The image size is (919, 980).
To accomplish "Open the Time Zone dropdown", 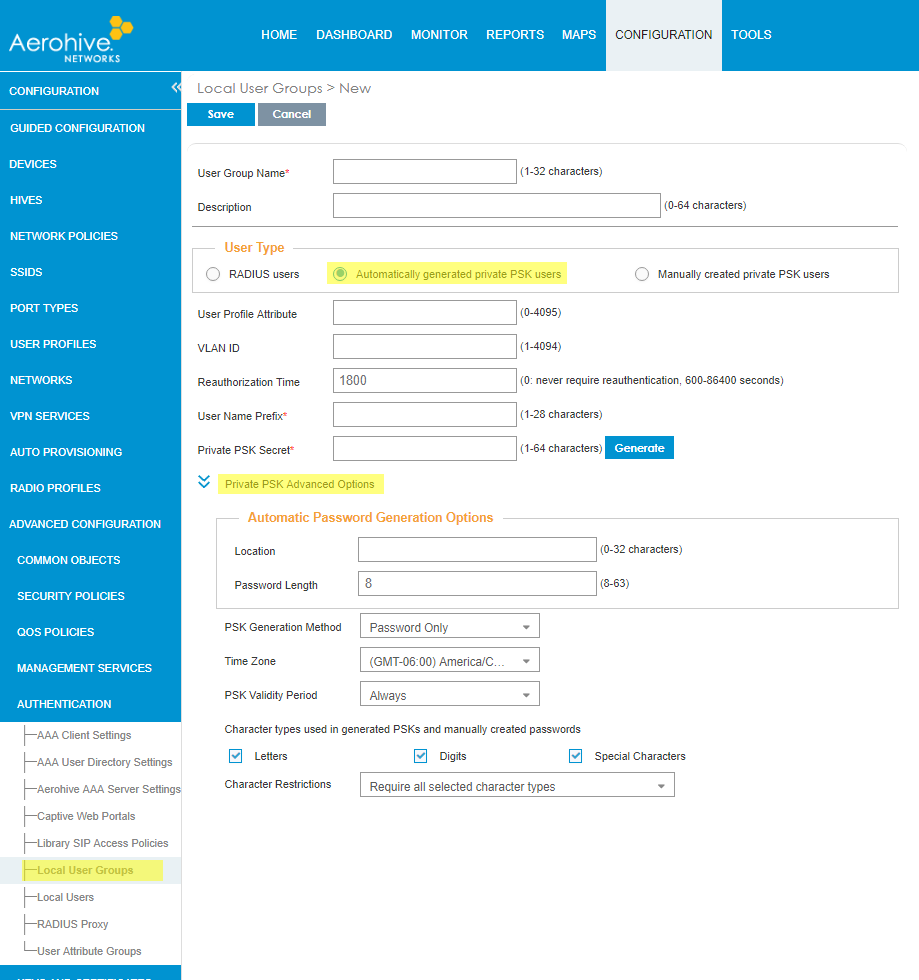I will (449, 661).
